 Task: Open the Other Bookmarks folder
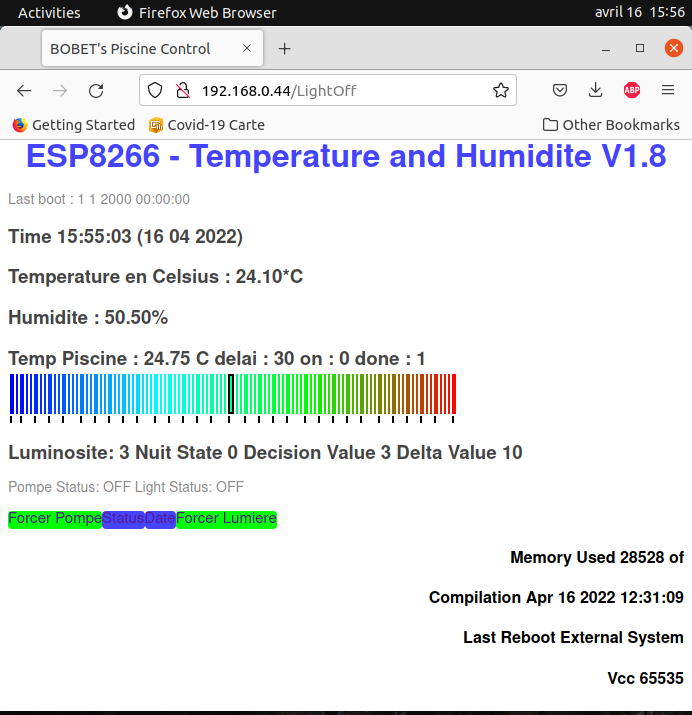(x=611, y=125)
